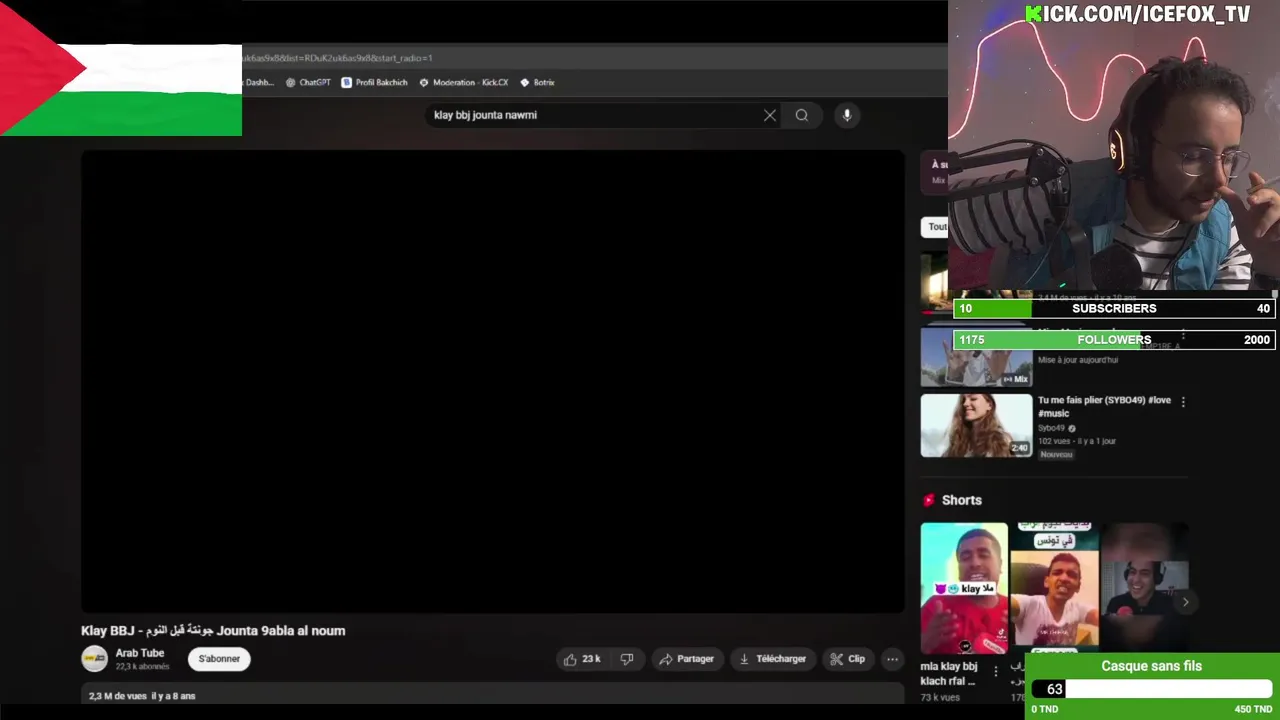Open the three-dot more actions menu under video
Screen dimensions: 1280x720
tap(892, 659)
